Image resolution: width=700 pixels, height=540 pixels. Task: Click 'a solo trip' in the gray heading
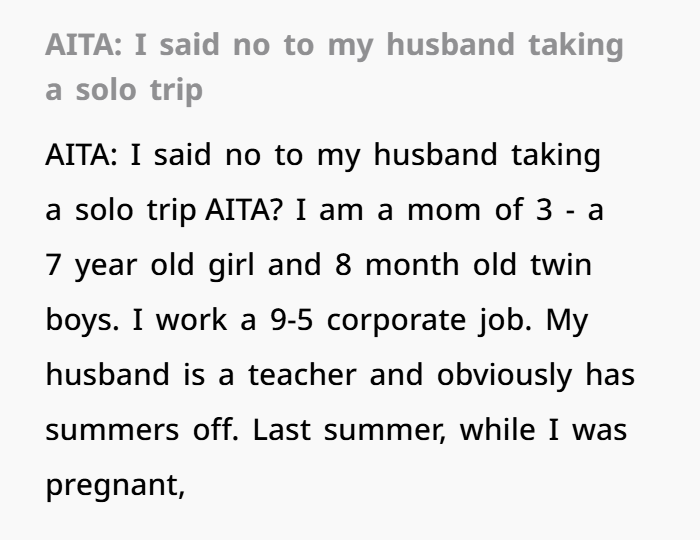point(124,90)
